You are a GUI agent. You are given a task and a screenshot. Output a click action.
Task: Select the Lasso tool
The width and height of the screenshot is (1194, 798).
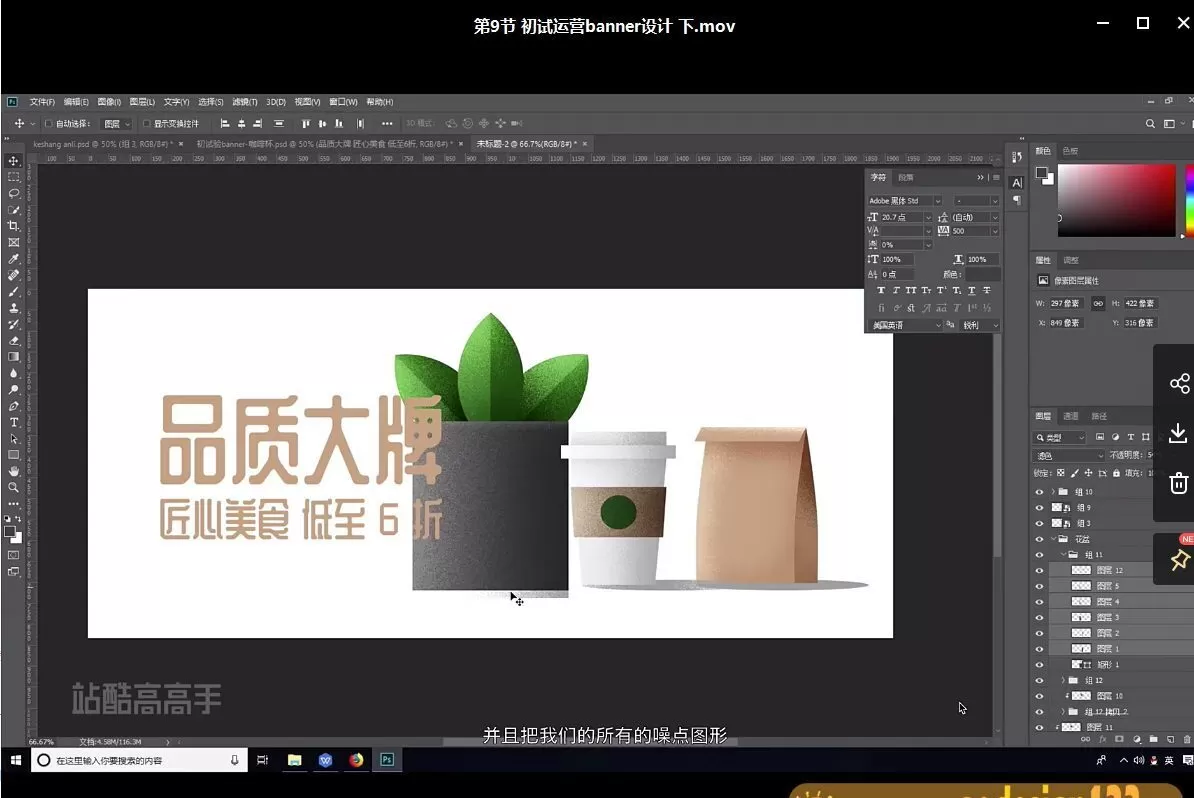14,192
